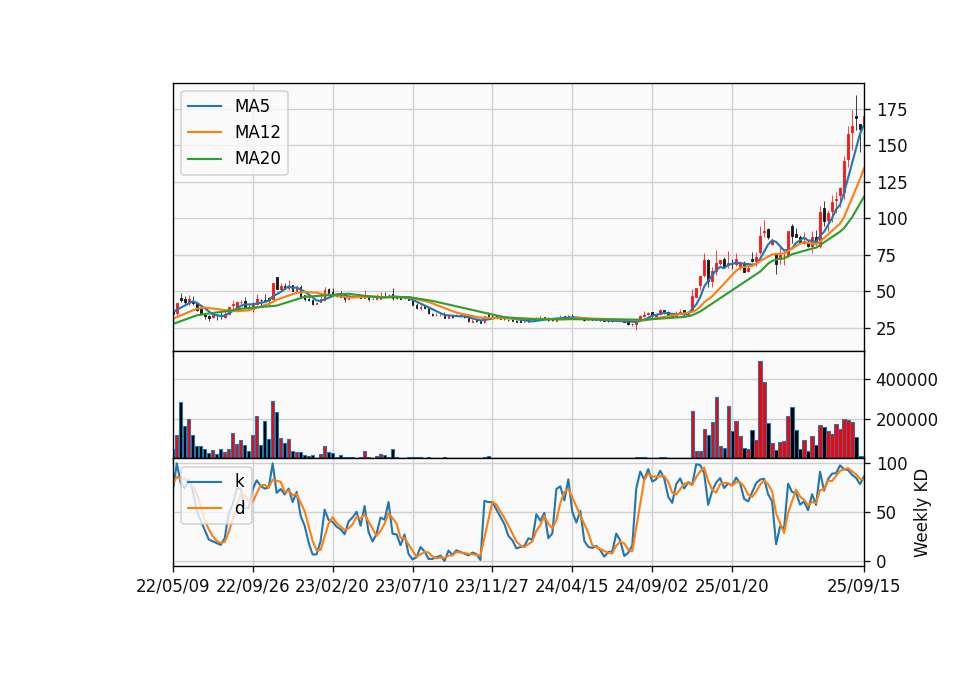Click the d legend label
The width and height of the screenshot is (960, 690).
pyautogui.click(x=239, y=508)
